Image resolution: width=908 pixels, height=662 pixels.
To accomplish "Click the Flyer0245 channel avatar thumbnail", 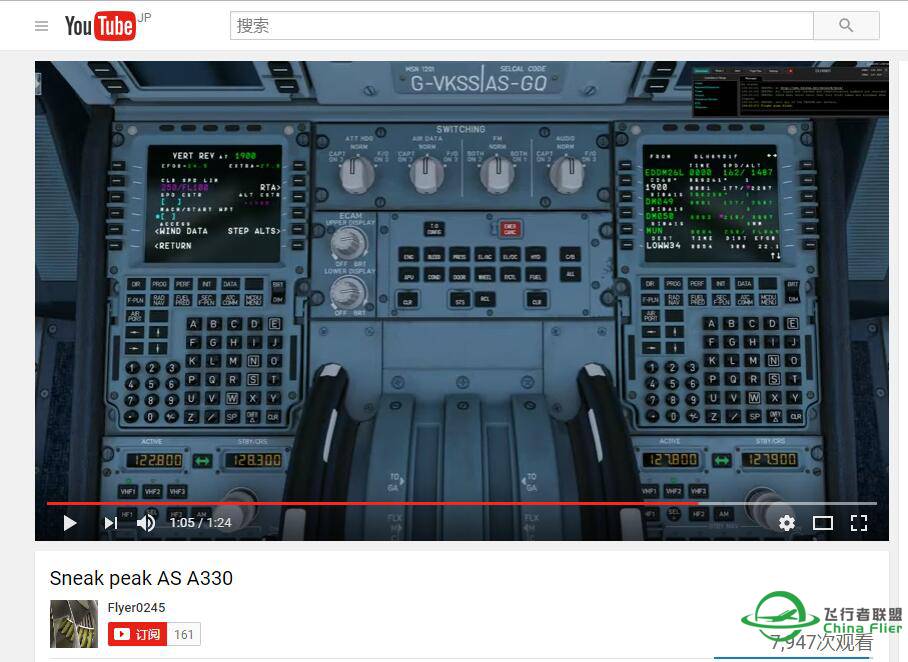I will point(73,623).
